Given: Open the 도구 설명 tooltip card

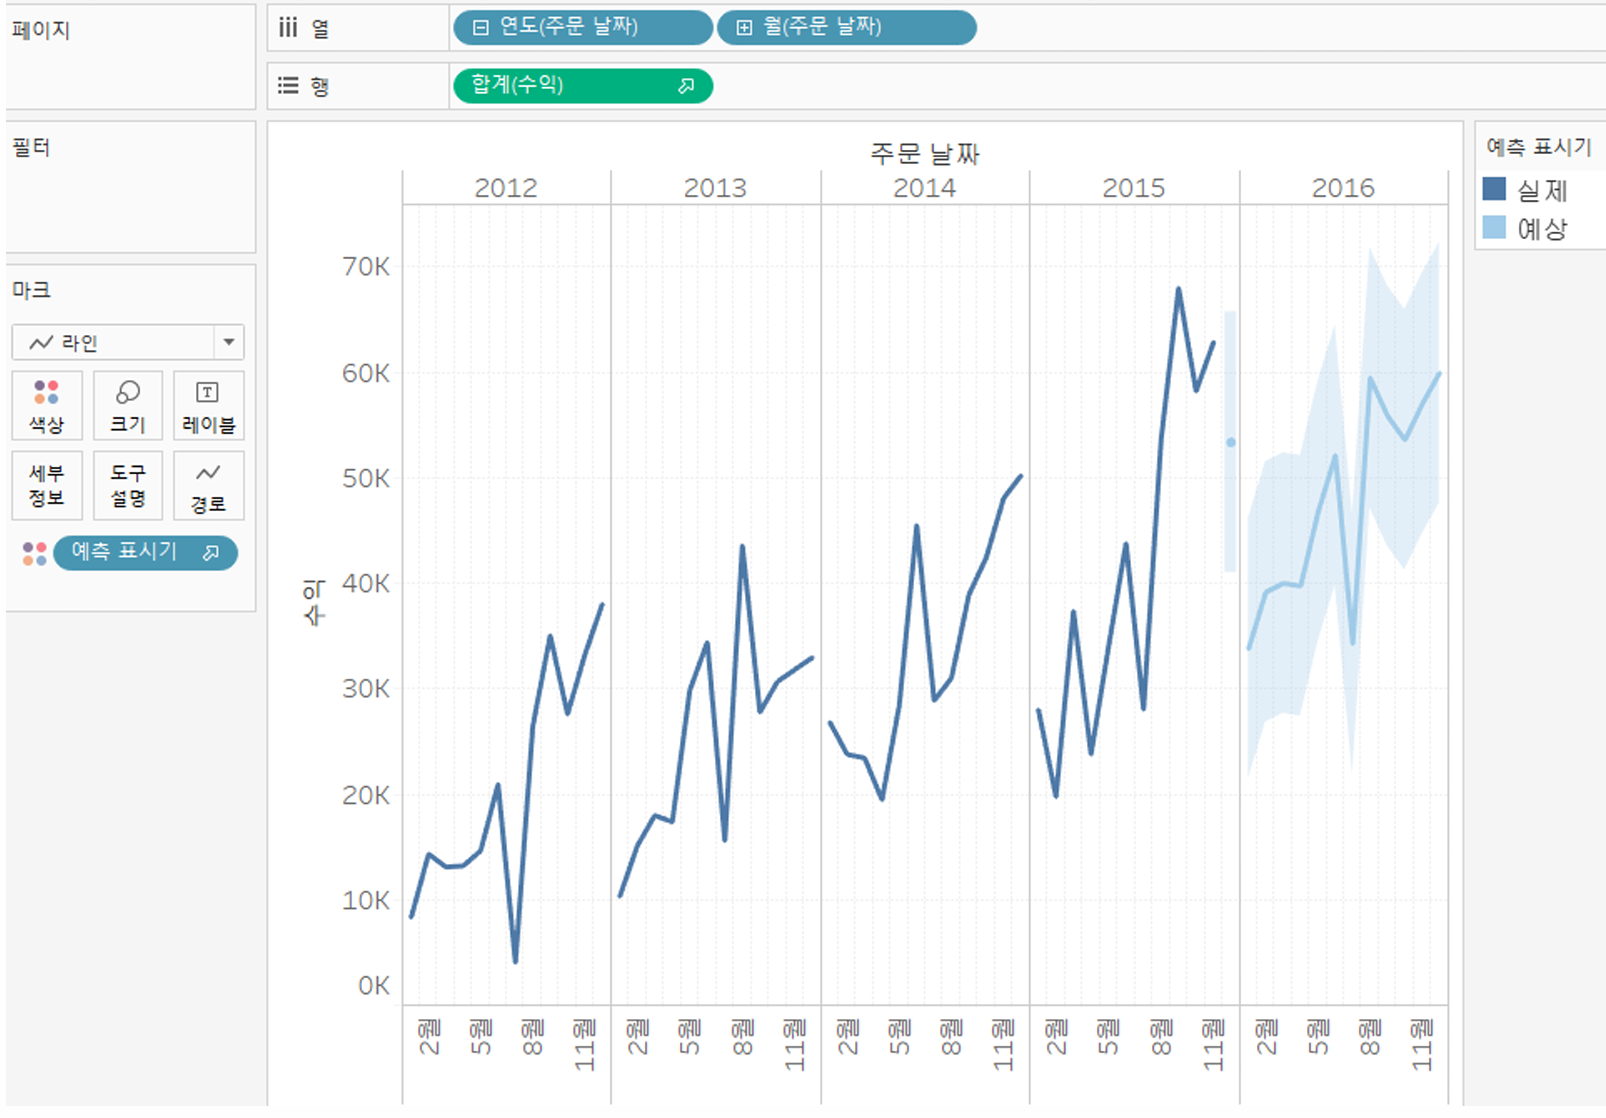Looking at the screenshot, I should pos(128,485).
